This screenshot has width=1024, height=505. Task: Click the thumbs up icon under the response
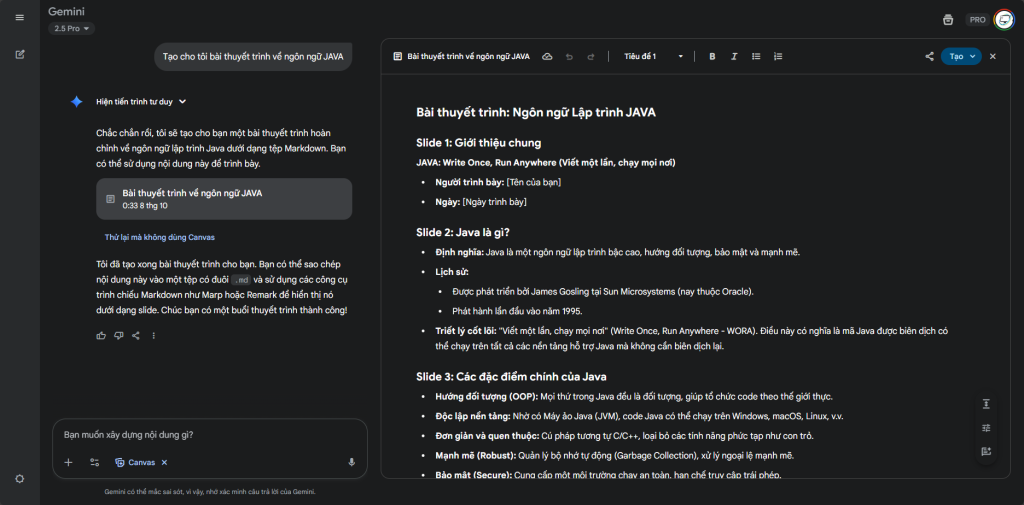[x=102, y=336]
